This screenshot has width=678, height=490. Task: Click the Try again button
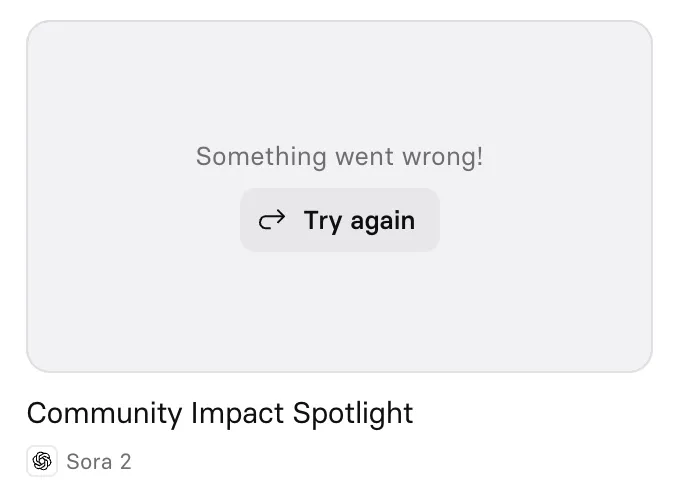(339, 220)
